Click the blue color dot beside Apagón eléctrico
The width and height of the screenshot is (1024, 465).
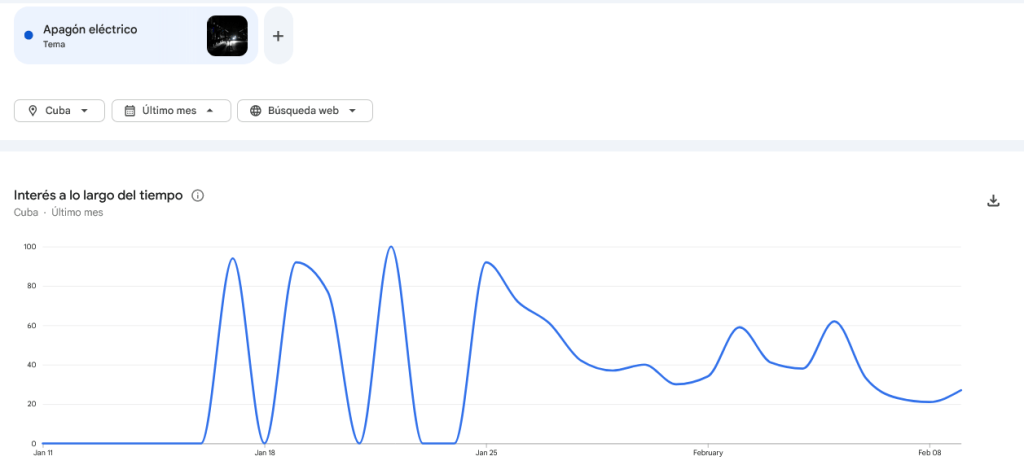tap(28, 36)
